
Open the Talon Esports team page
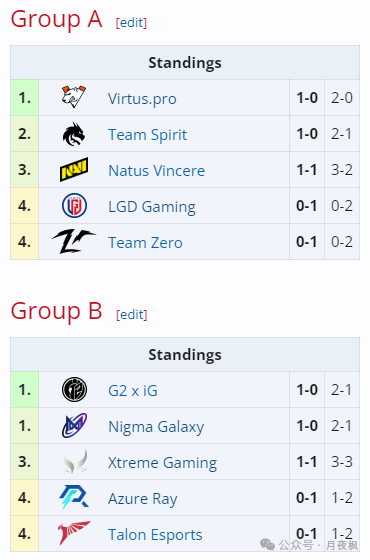(x=155, y=535)
